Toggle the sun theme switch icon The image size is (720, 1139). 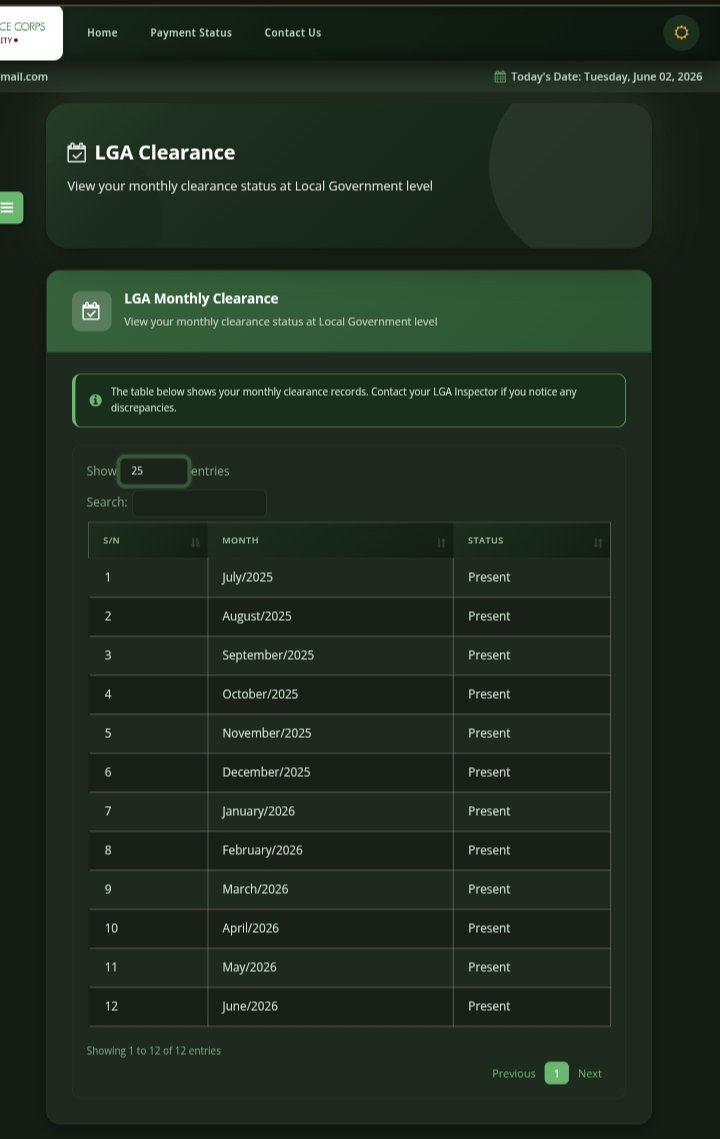(681, 33)
